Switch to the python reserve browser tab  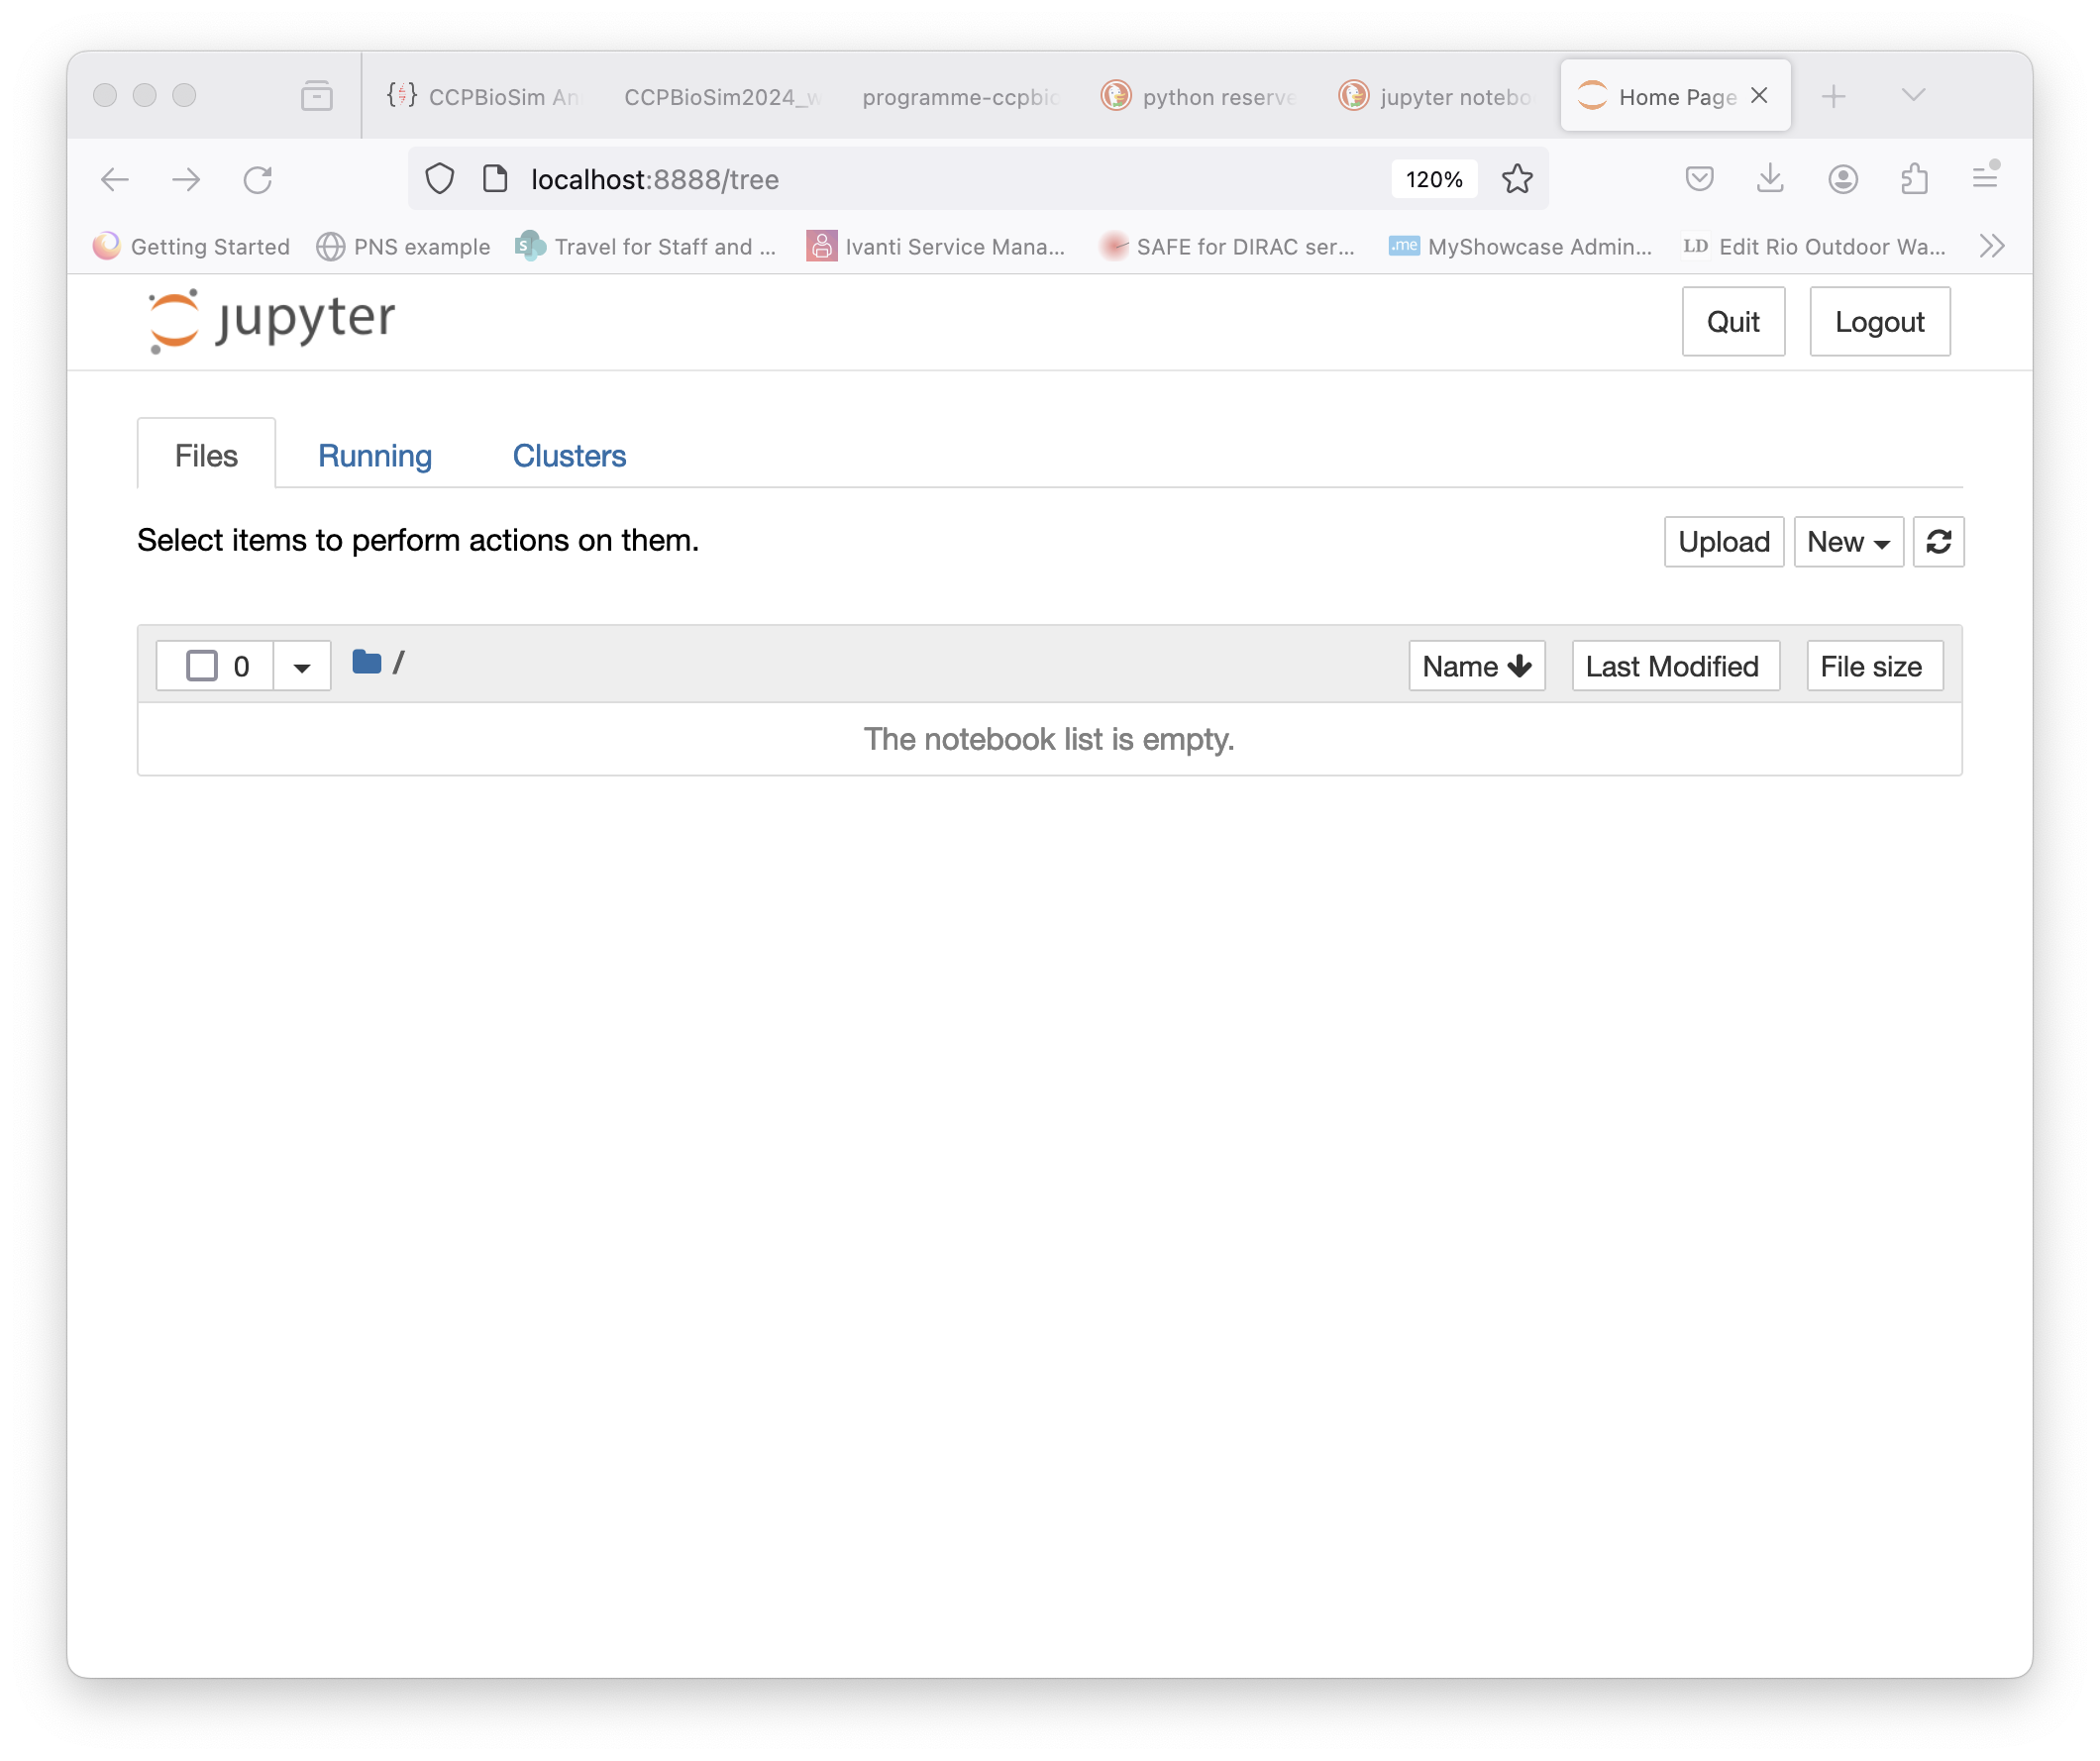coord(1200,96)
